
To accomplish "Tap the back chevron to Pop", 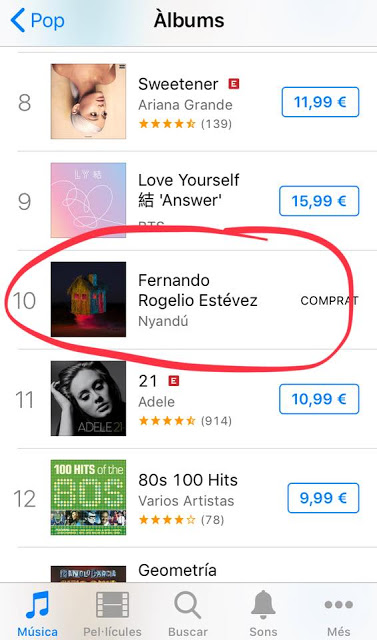I will coord(18,21).
